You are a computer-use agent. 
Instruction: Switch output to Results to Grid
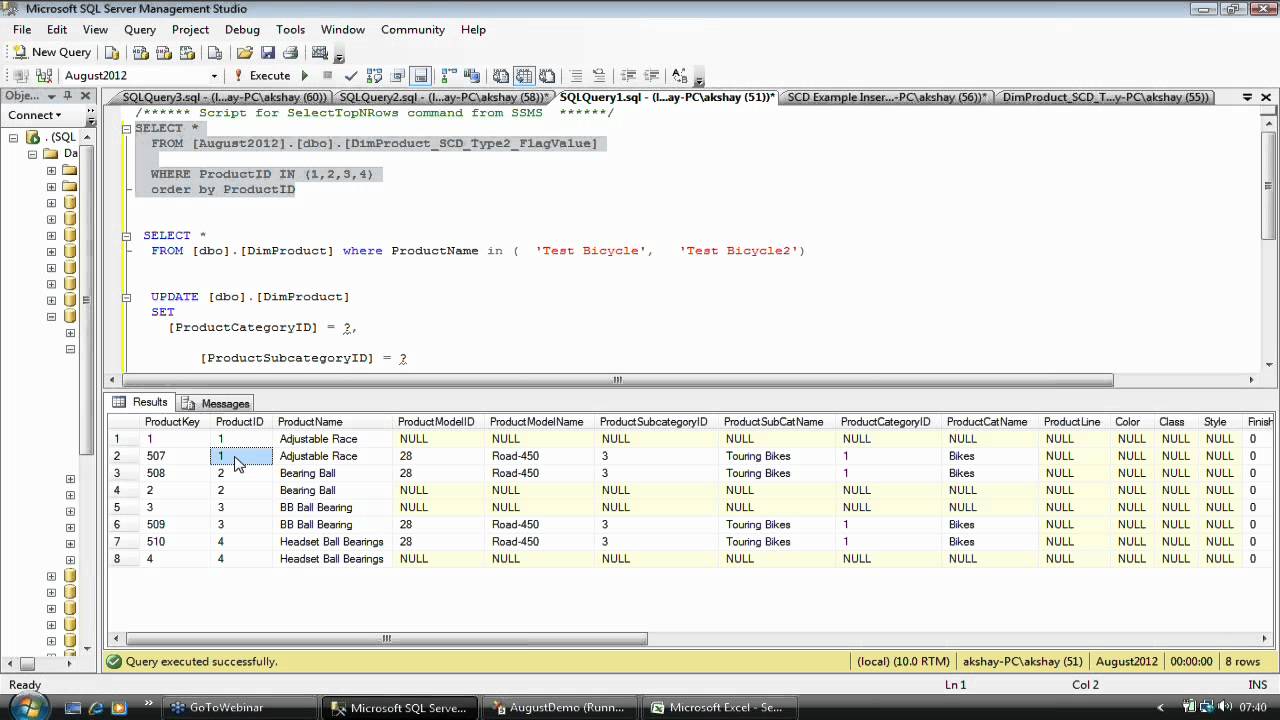[x=524, y=75]
